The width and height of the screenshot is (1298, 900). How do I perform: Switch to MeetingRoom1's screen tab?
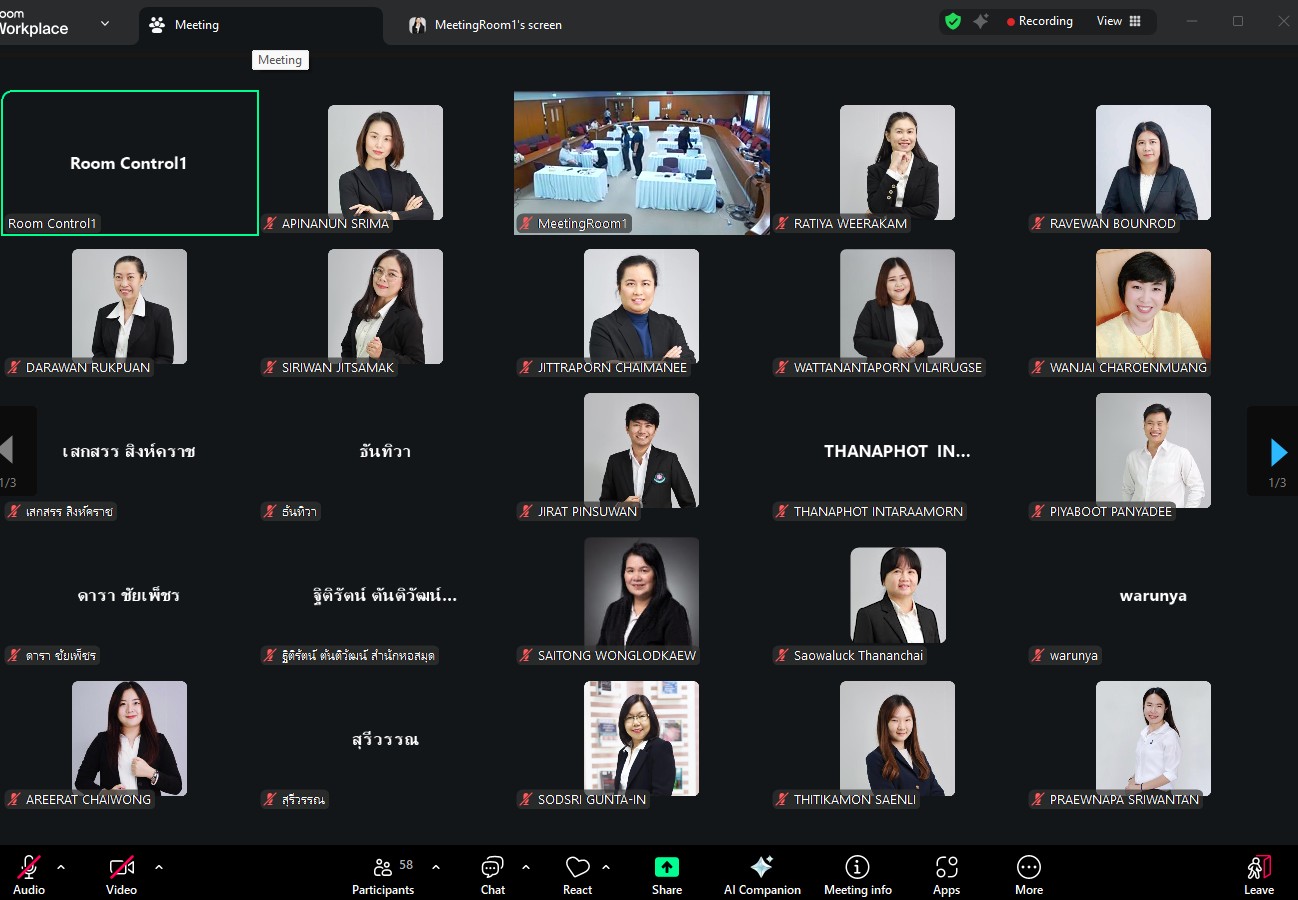(497, 25)
